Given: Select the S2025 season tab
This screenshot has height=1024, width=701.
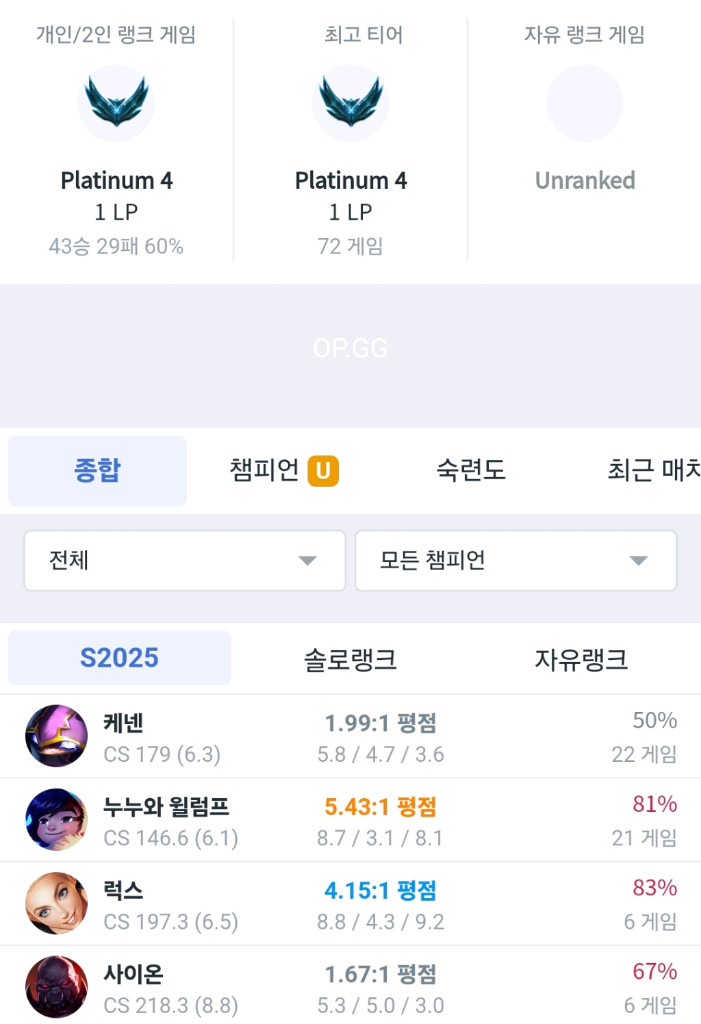Looking at the screenshot, I should (119, 658).
